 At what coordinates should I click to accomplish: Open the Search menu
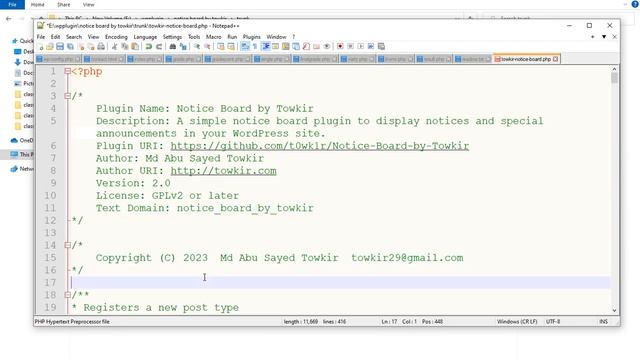74,37
